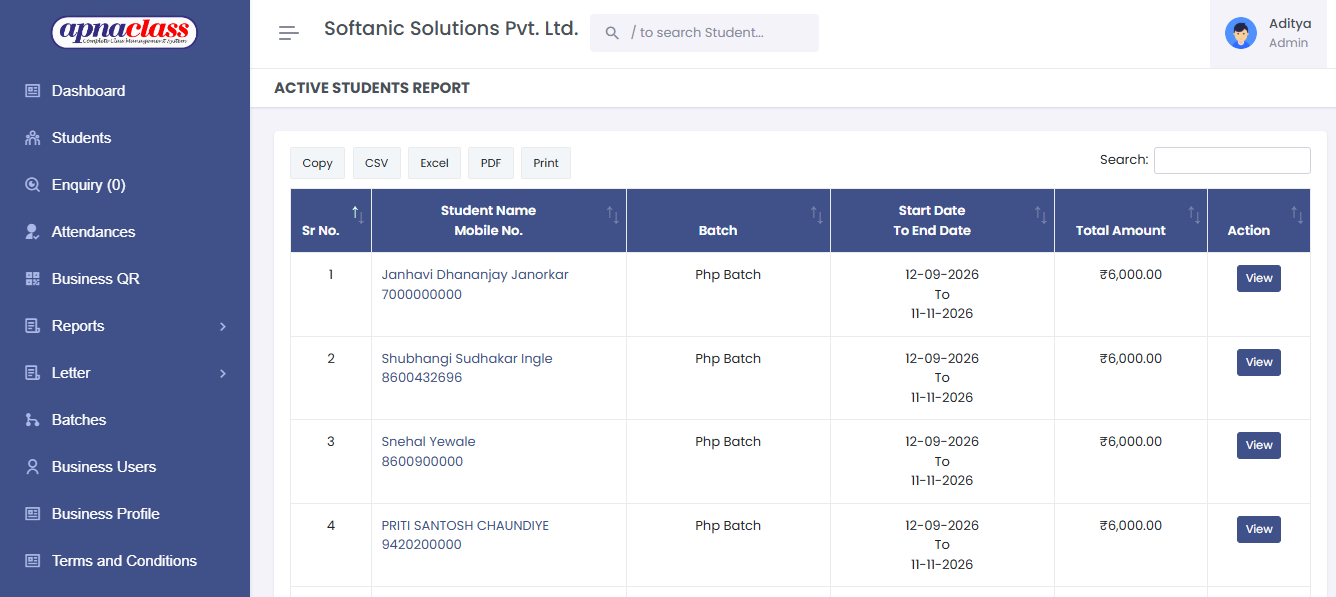
Task: View Janhavi Dhananjay Janorkar's record
Action: click(1259, 279)
